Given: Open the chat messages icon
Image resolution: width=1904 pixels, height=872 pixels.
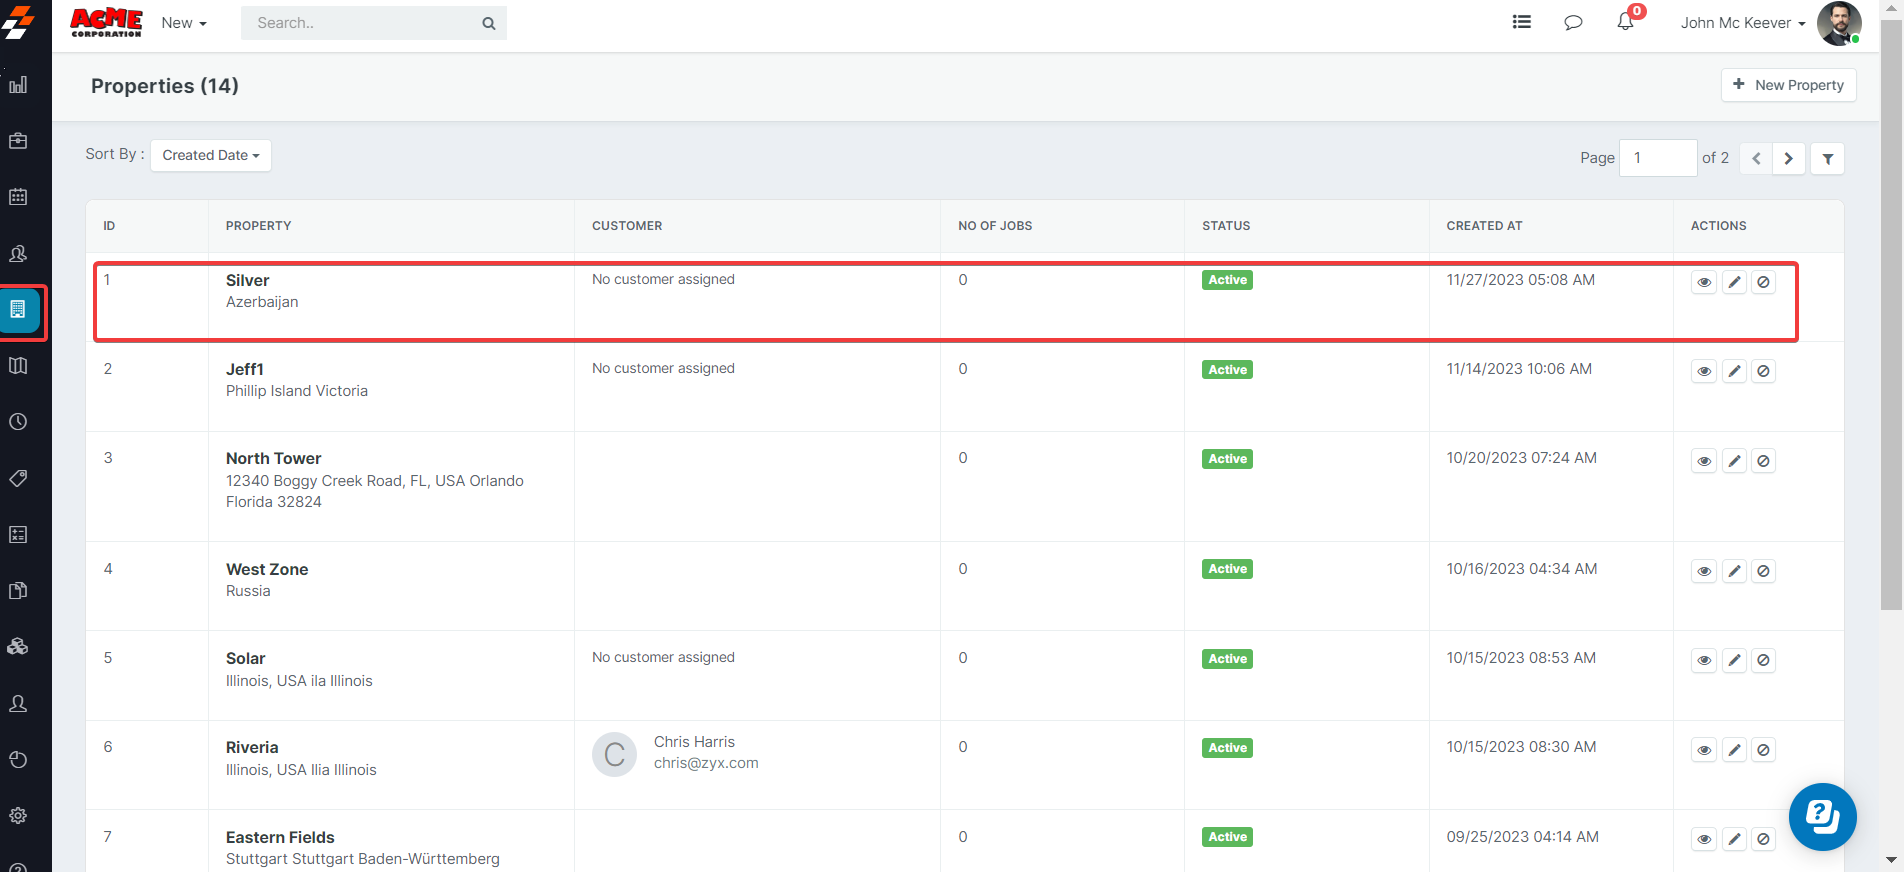Looking at the screenshot, I should tap(1573, 22).
